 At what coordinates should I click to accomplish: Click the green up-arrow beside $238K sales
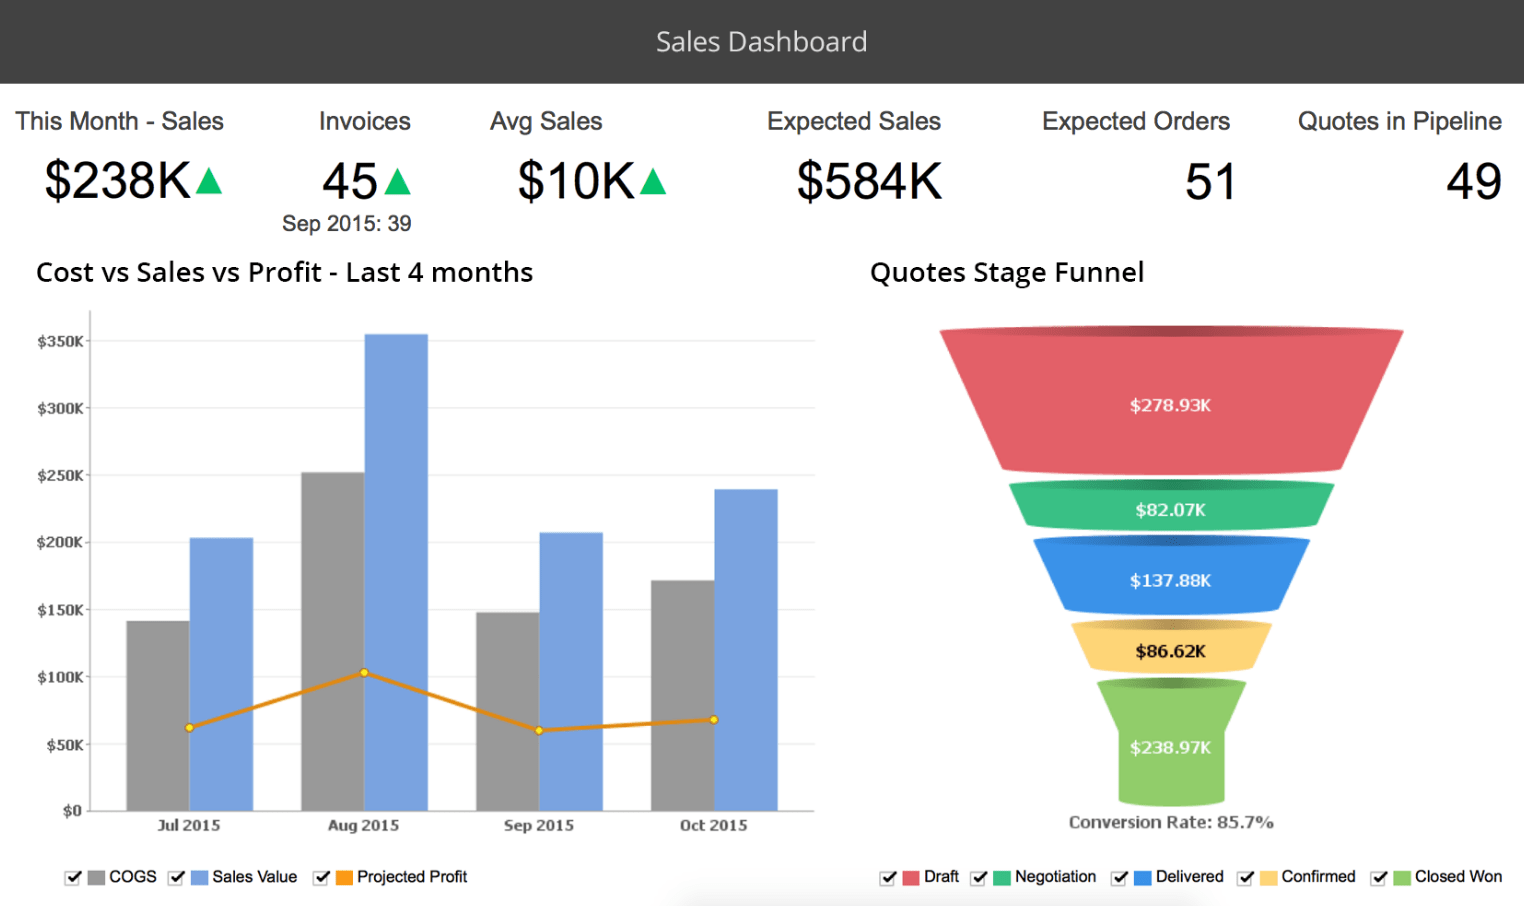point(209,181)
